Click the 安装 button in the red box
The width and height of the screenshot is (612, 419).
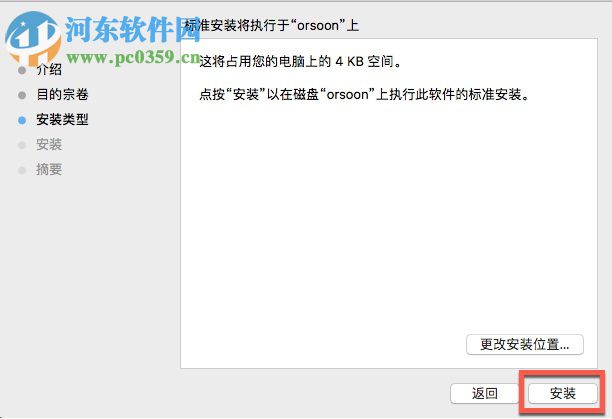click(562, 393)
